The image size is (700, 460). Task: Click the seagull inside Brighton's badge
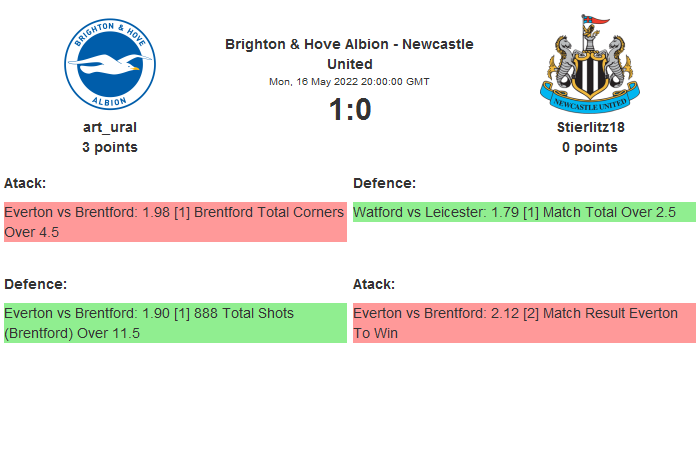coord(110,68)
